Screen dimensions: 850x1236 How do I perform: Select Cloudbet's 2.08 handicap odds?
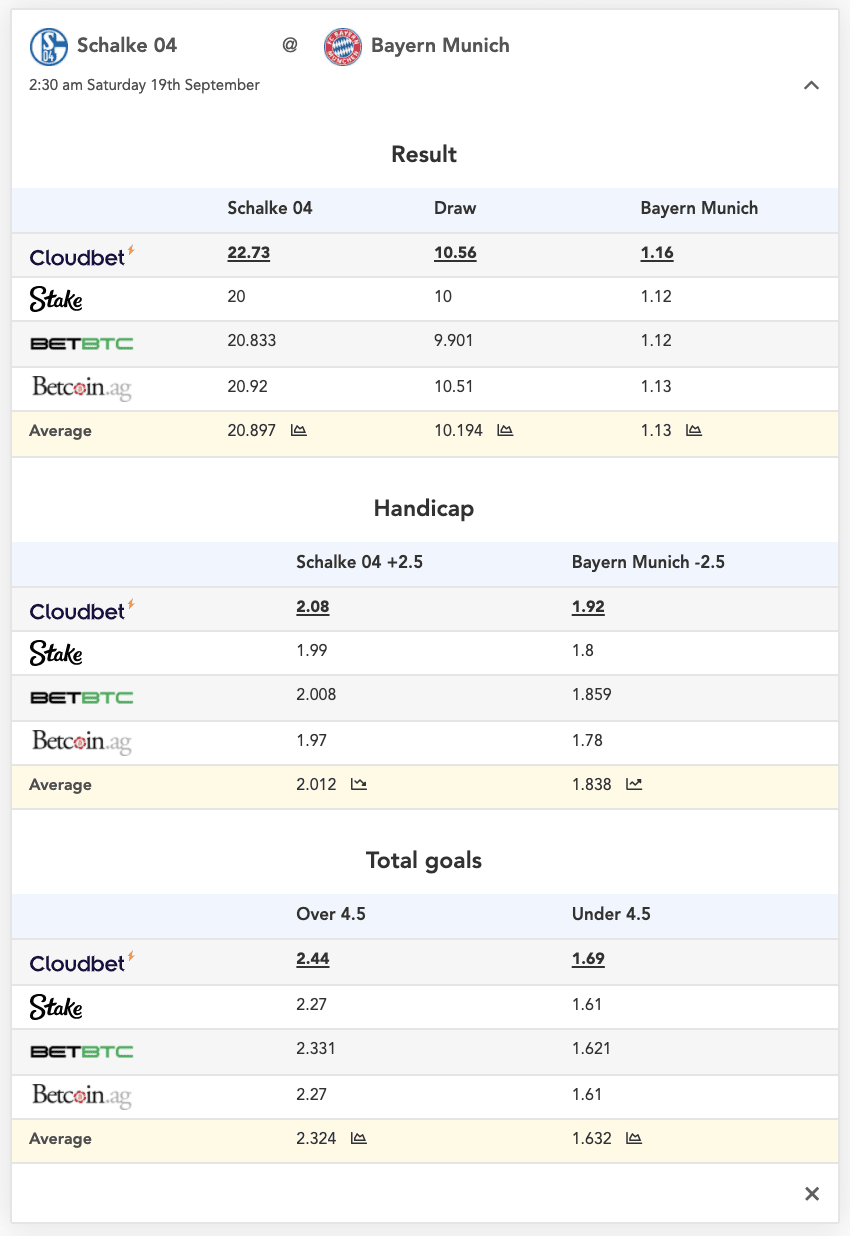[313, 607]
